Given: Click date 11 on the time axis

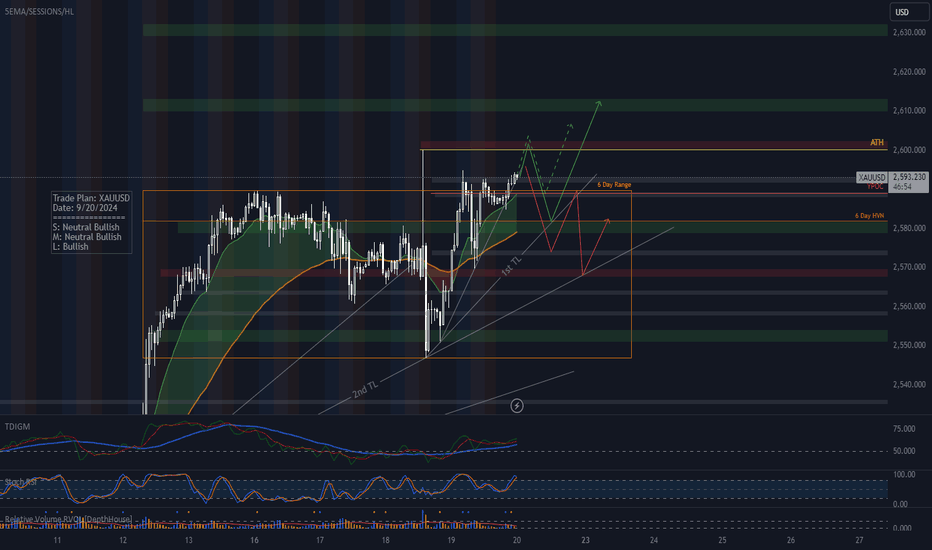Looking at the screenshot, I should pyautogui.click(x=57, y=540).
